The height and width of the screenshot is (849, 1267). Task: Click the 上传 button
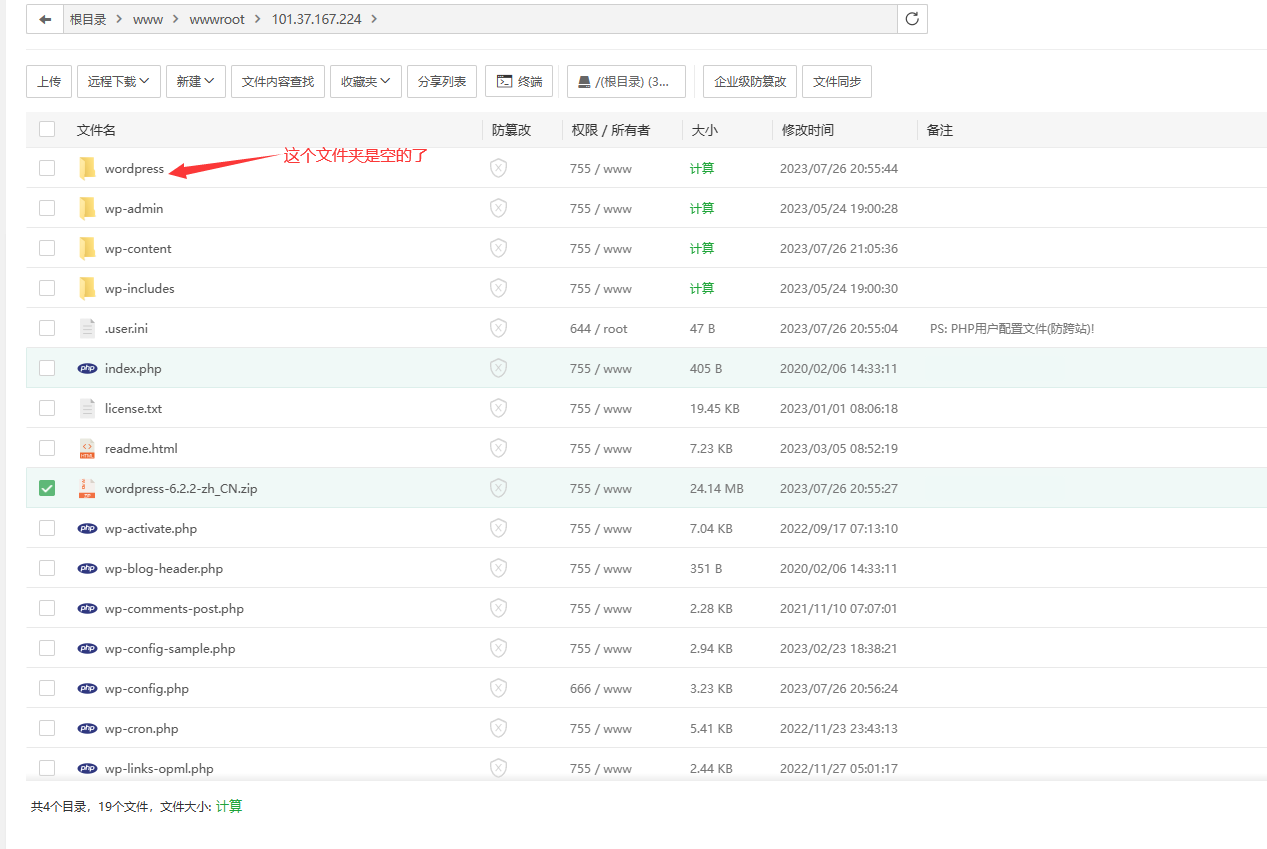[49, 81]
